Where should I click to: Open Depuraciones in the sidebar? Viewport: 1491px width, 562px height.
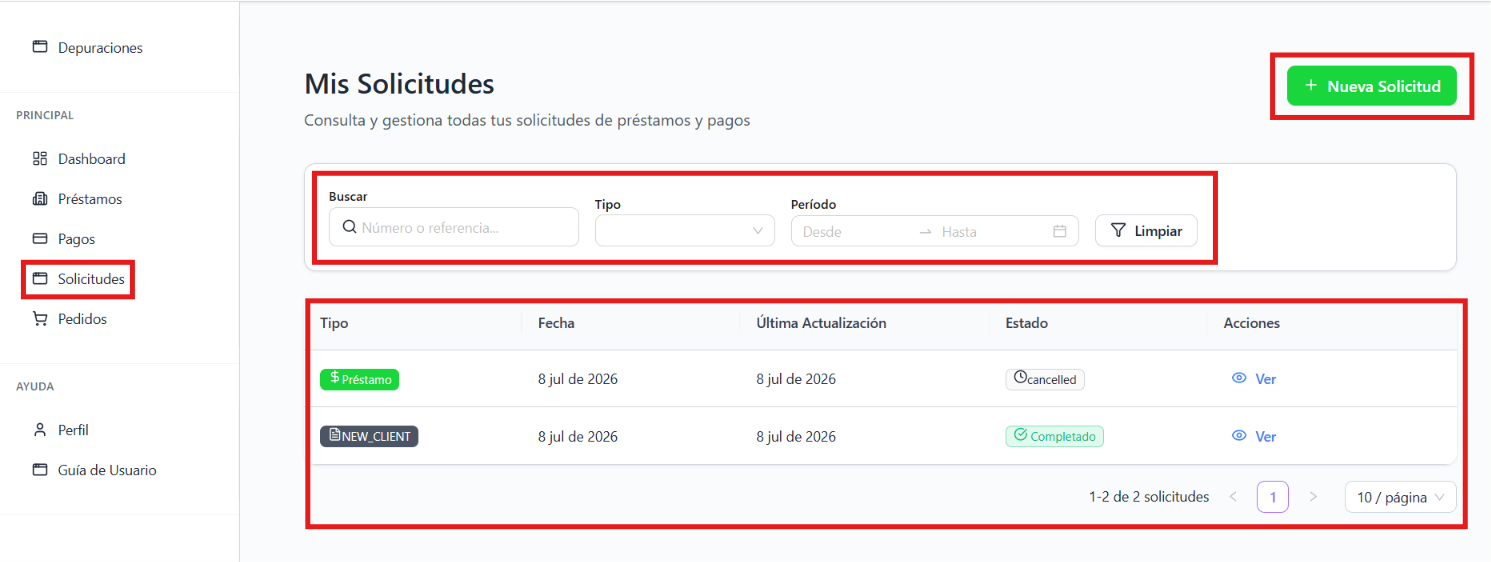coord(88,47)
